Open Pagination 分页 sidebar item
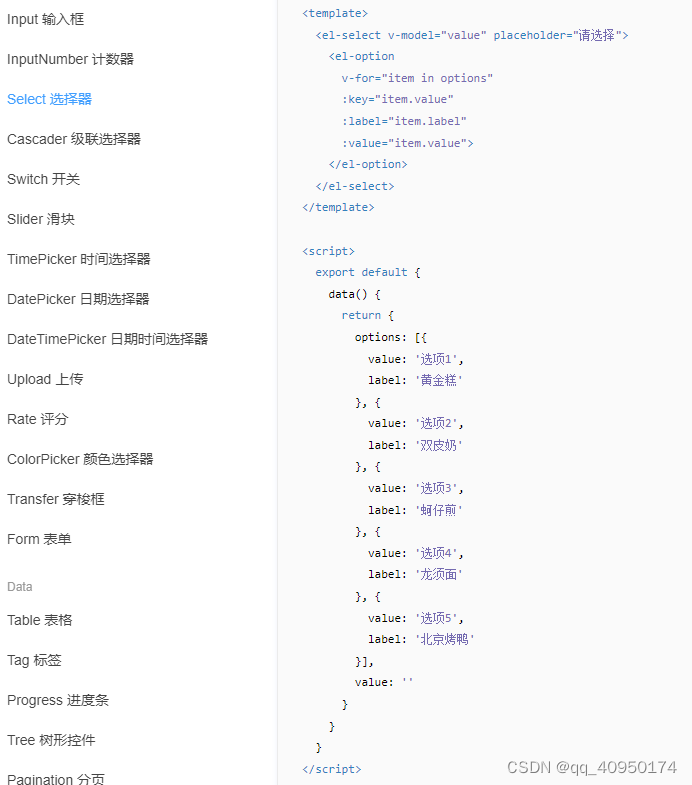692x785 pixels. [56, 779]
